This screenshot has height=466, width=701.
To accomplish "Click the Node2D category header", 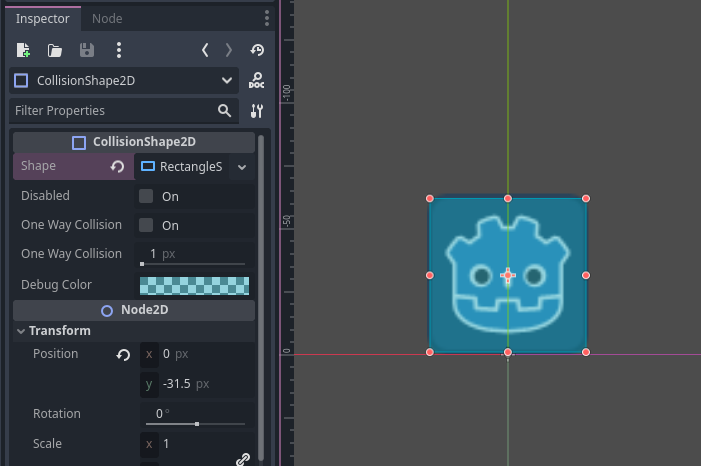I will tap(134, 310).
